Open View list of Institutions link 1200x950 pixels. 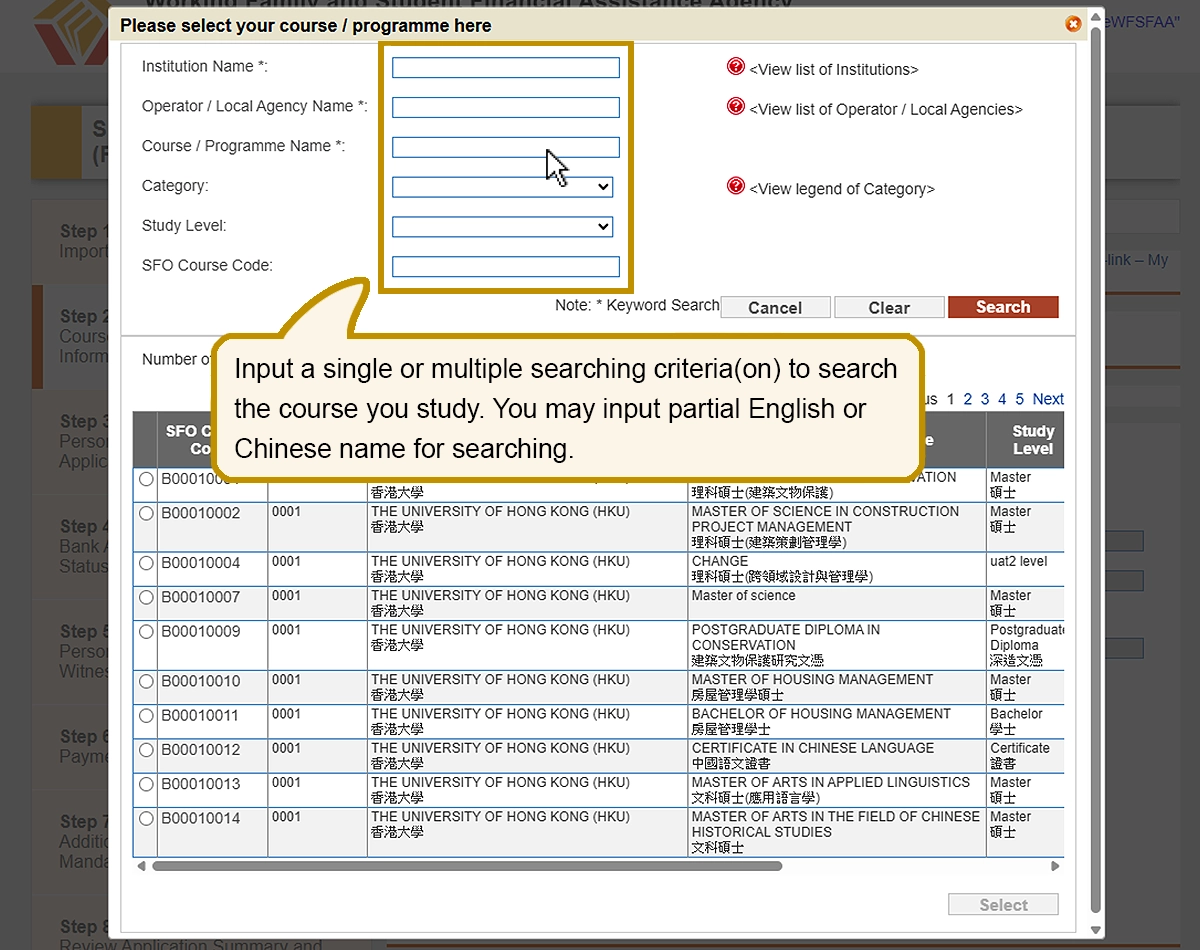tap(833, 70)
